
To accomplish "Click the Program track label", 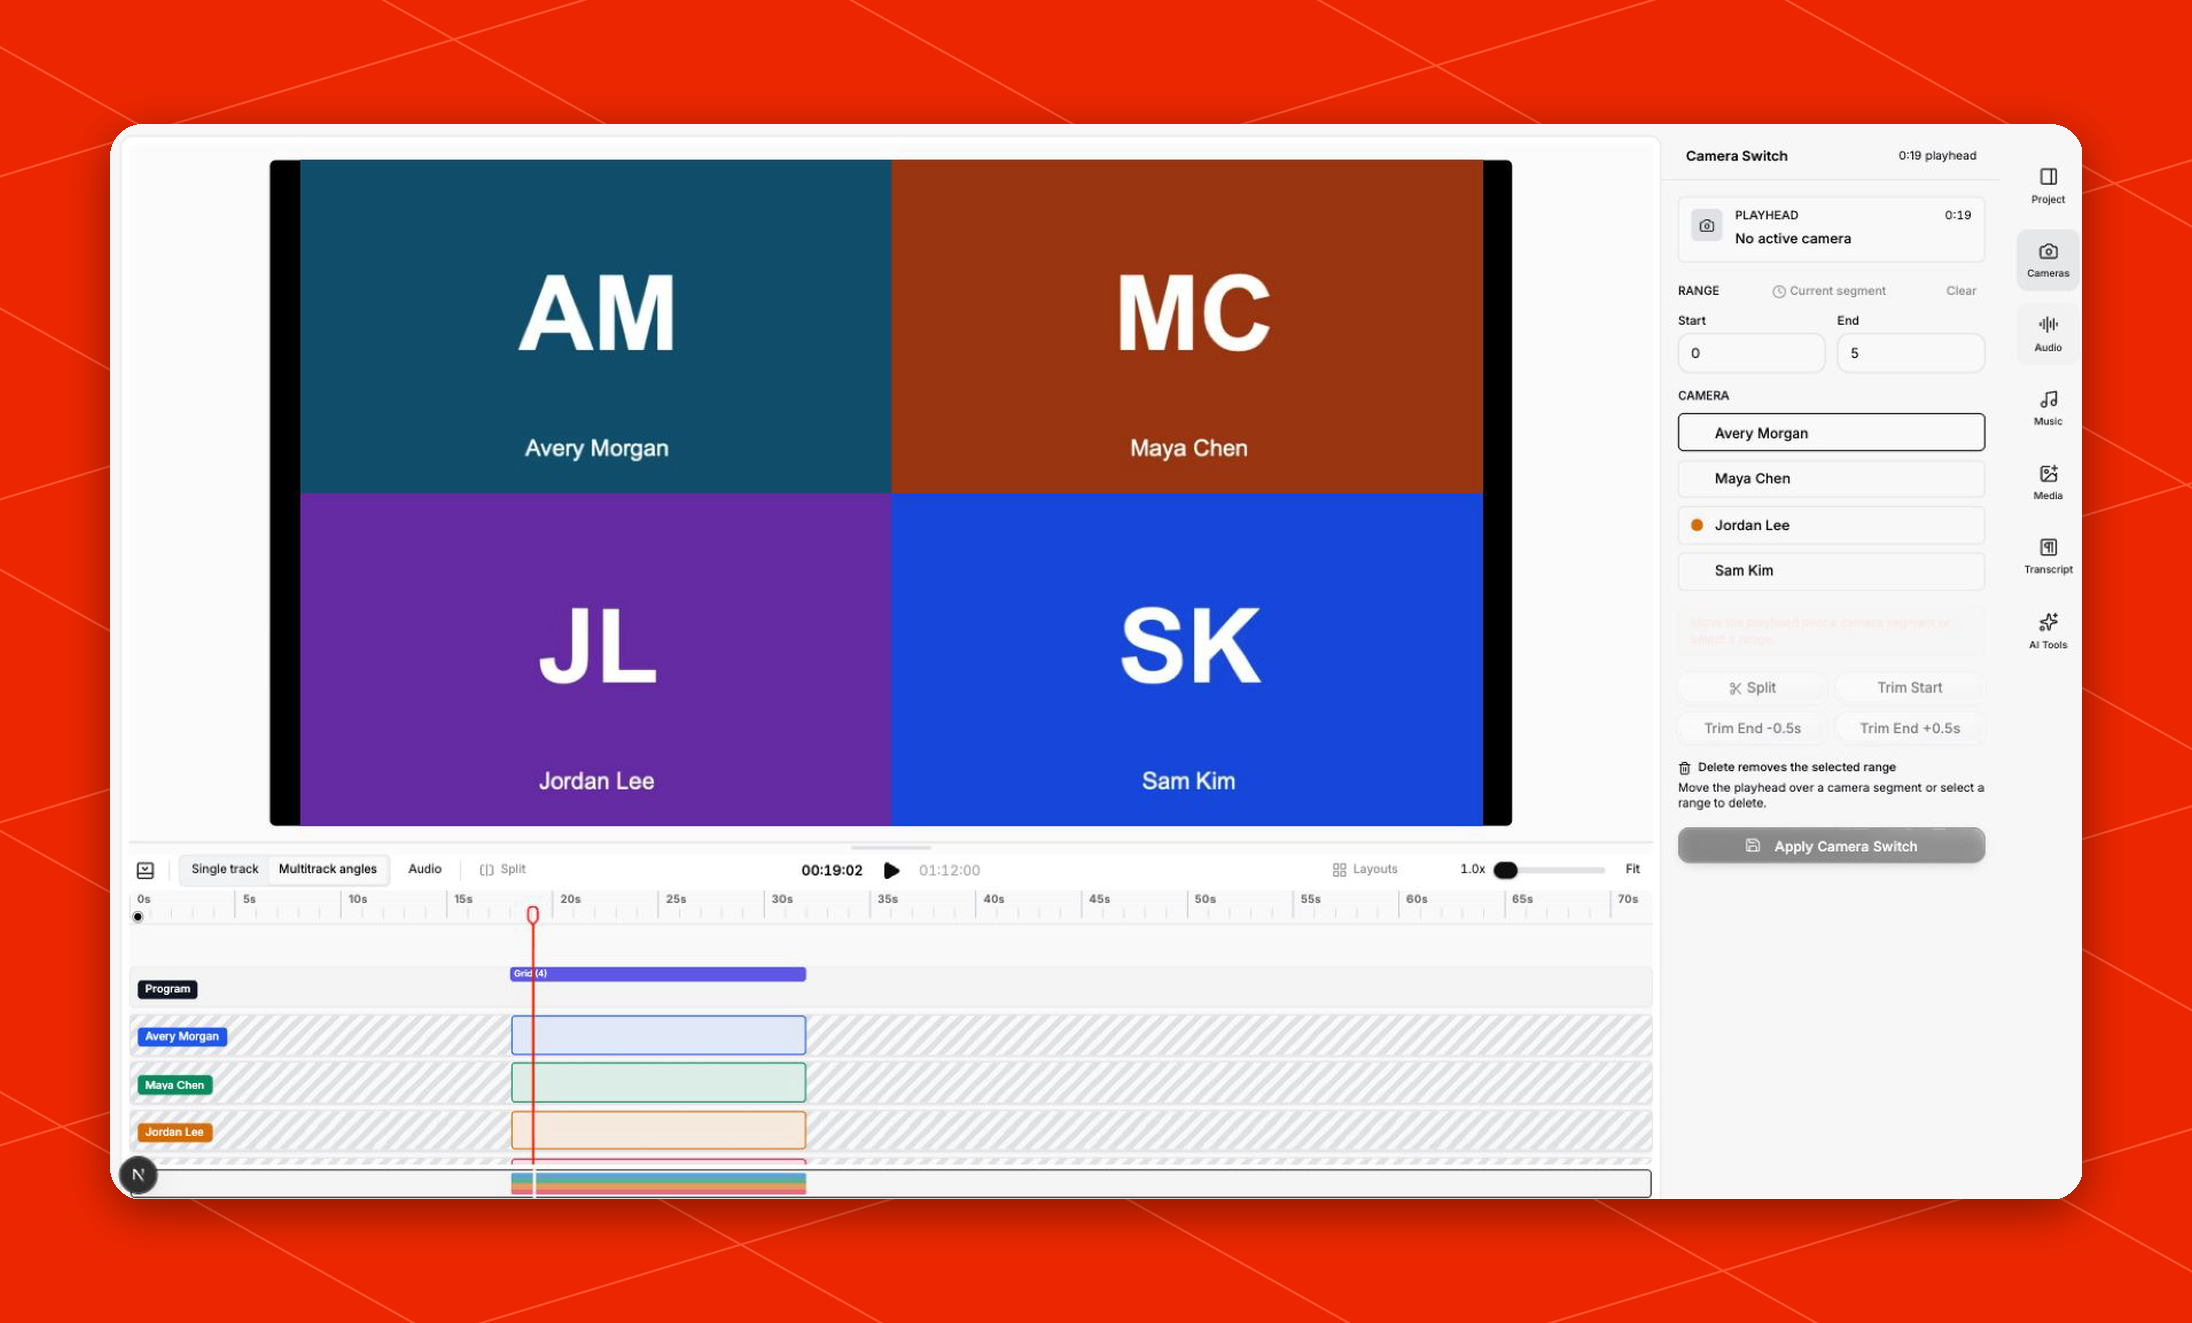I will click(167, 989).
